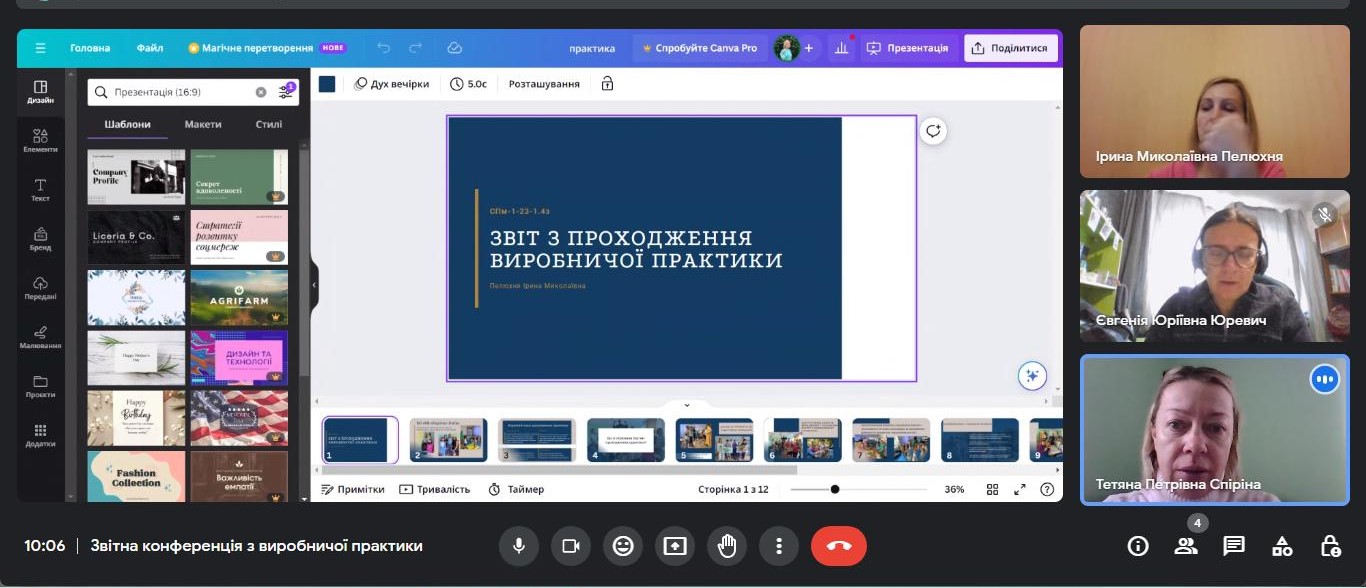Image resolution: width=1366 pixels, height=588 pixels.
Task: Adjust the zoom level slider
Action: [x=835, y=490]
